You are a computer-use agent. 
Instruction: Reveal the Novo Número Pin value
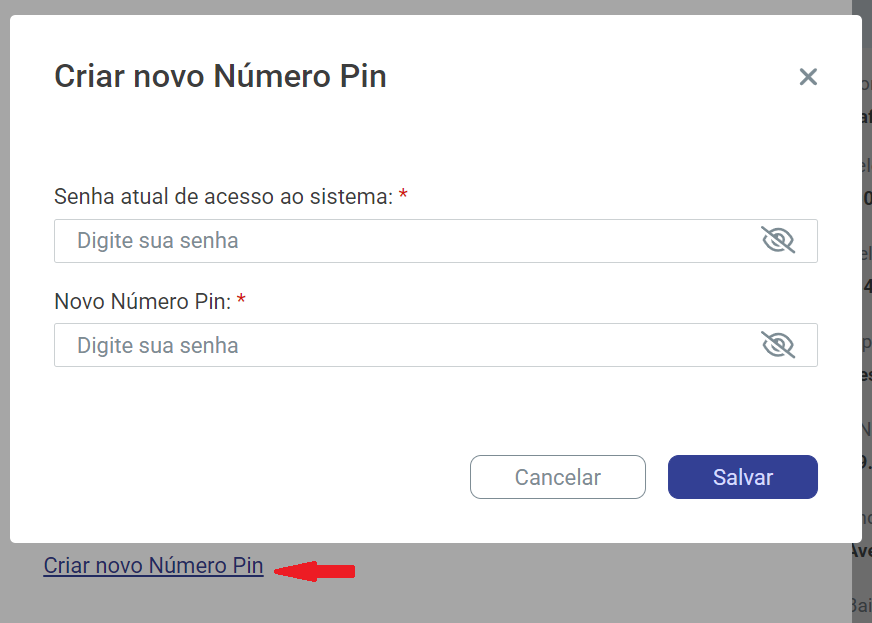pos(777,345)
